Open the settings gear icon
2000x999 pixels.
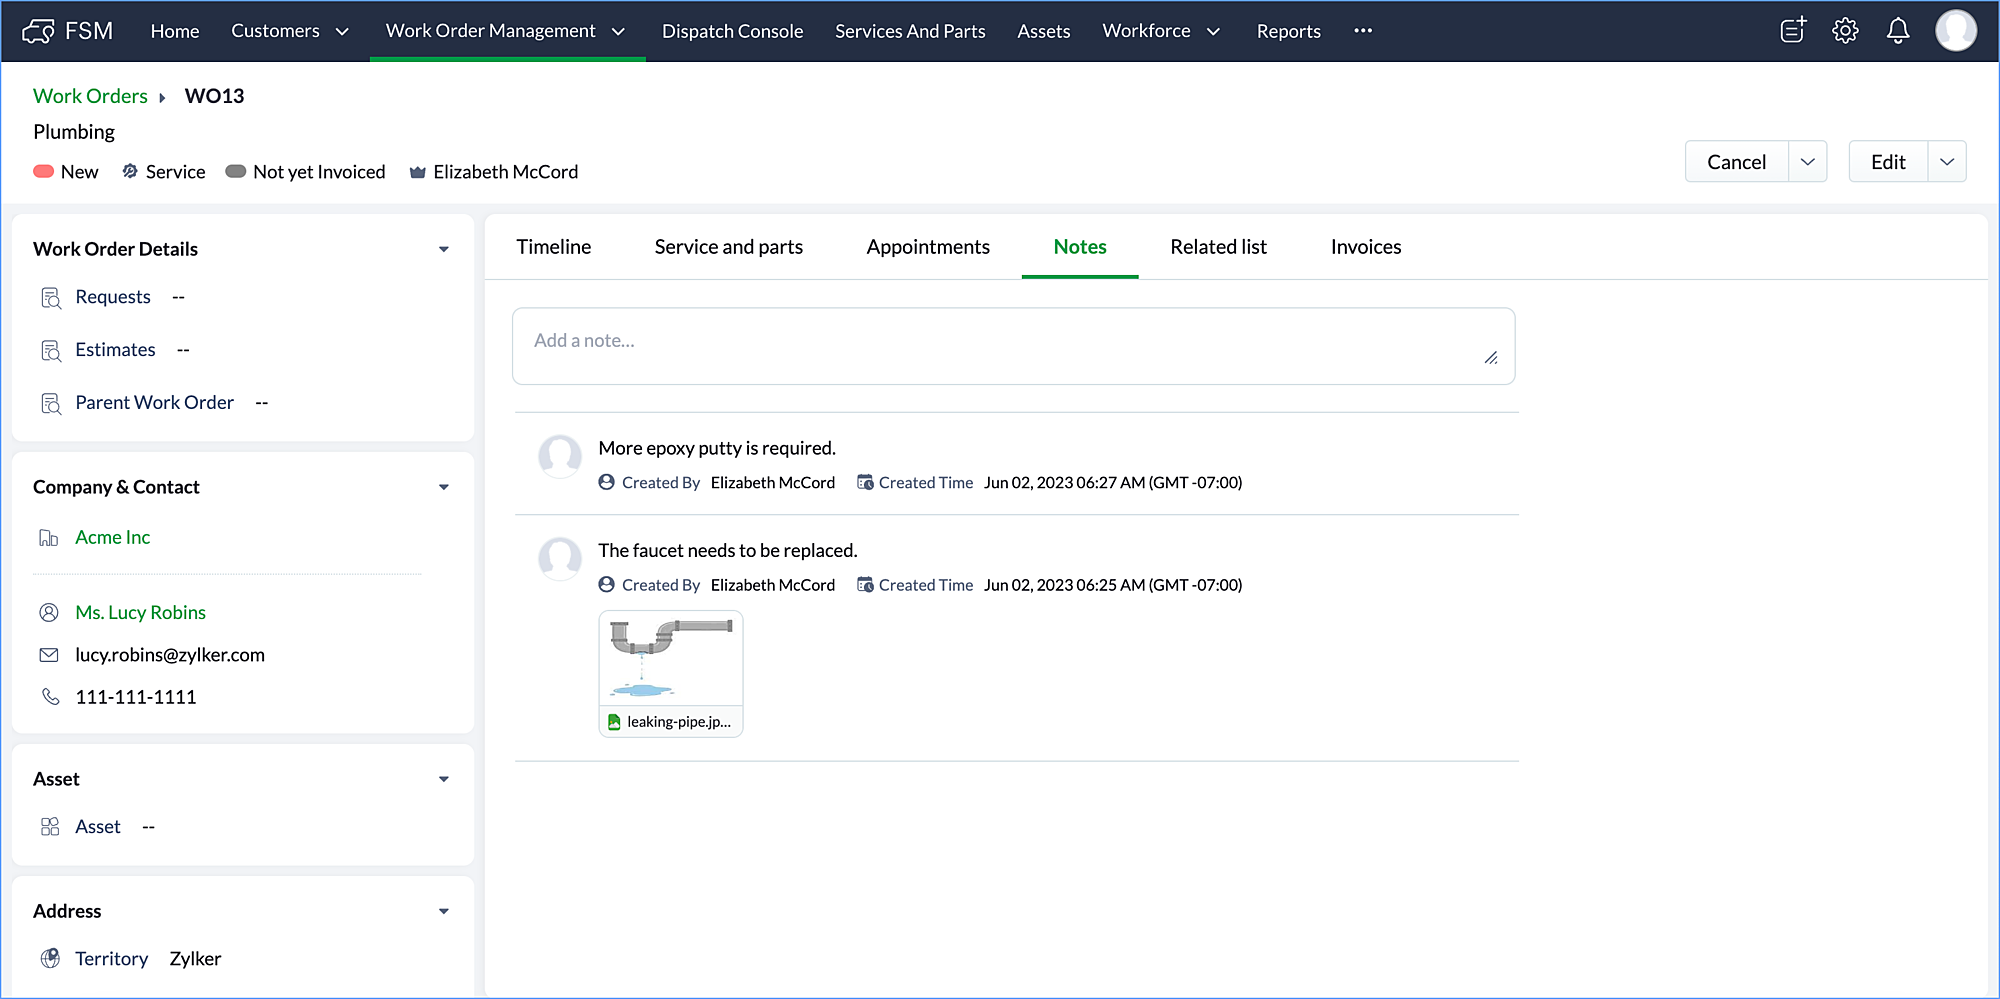pyautogui.click(x=1845, y=31)
